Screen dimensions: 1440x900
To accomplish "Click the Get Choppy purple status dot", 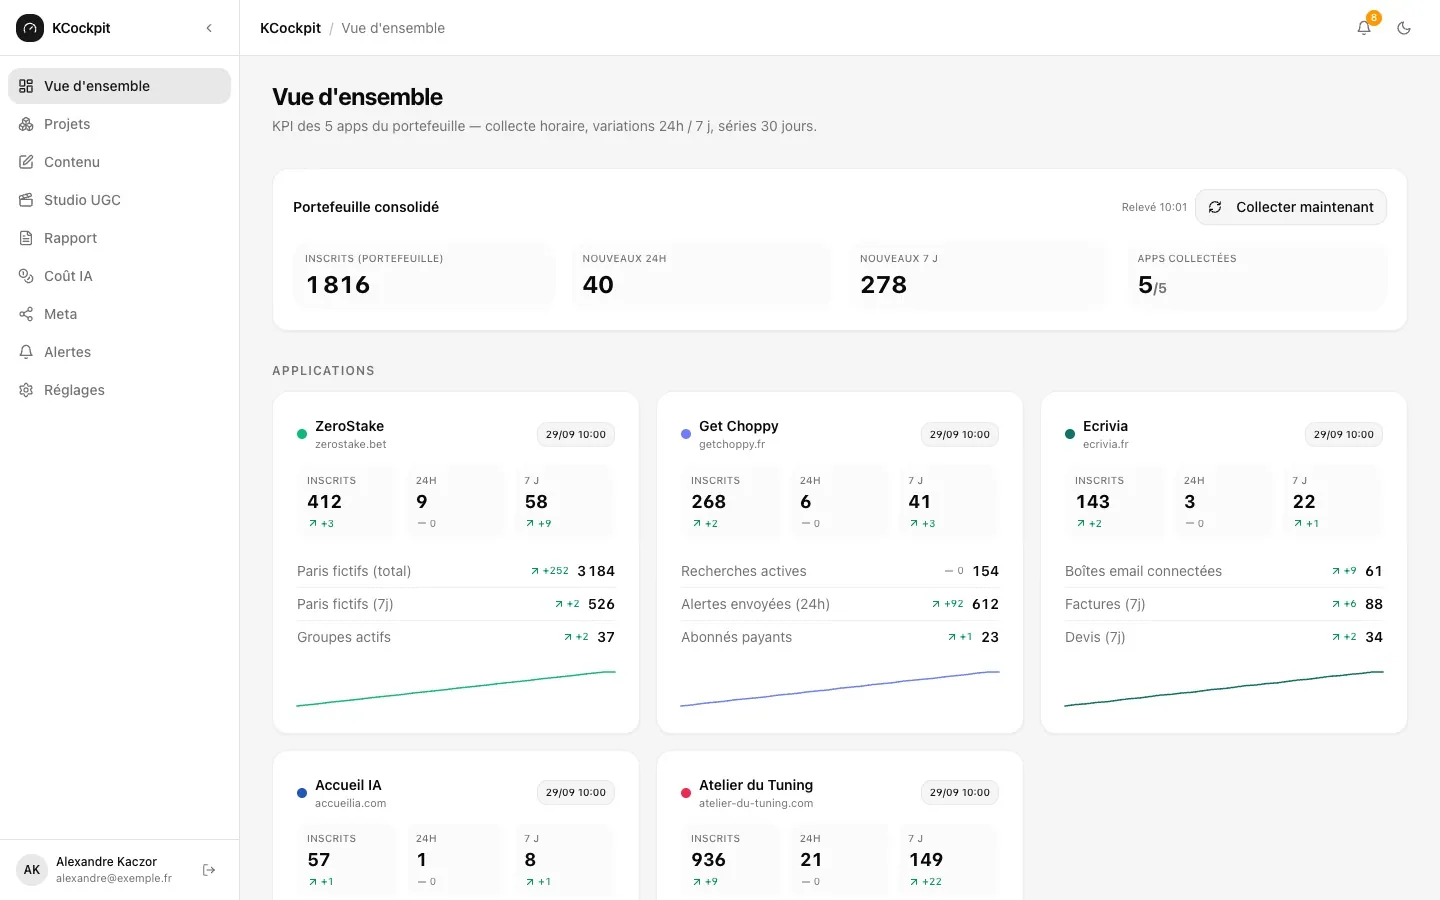I will 686,434.
